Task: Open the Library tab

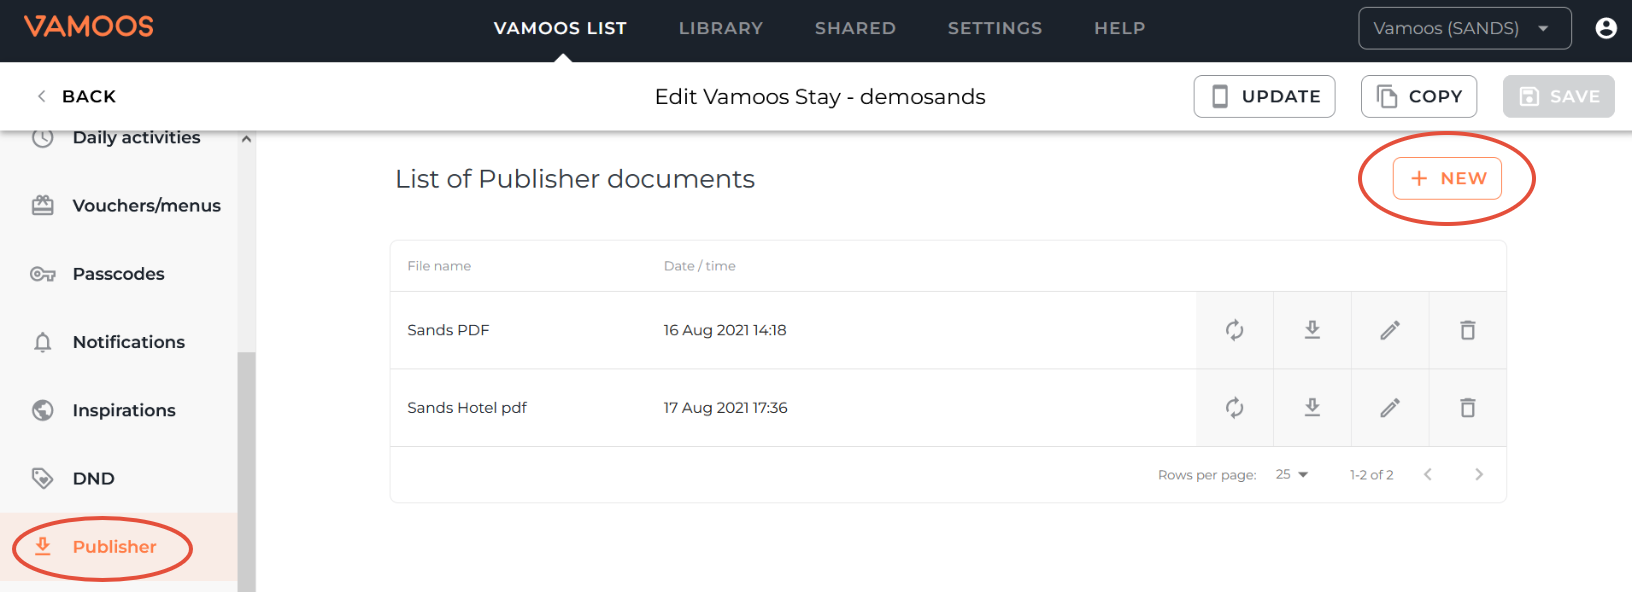Action: click(x=720, y=28)
